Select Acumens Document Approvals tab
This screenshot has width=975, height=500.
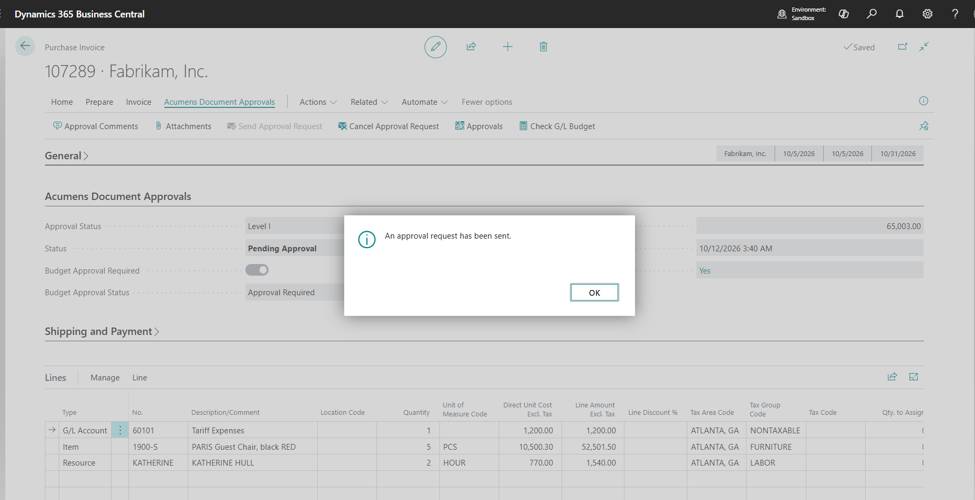(x=219, y=102)
